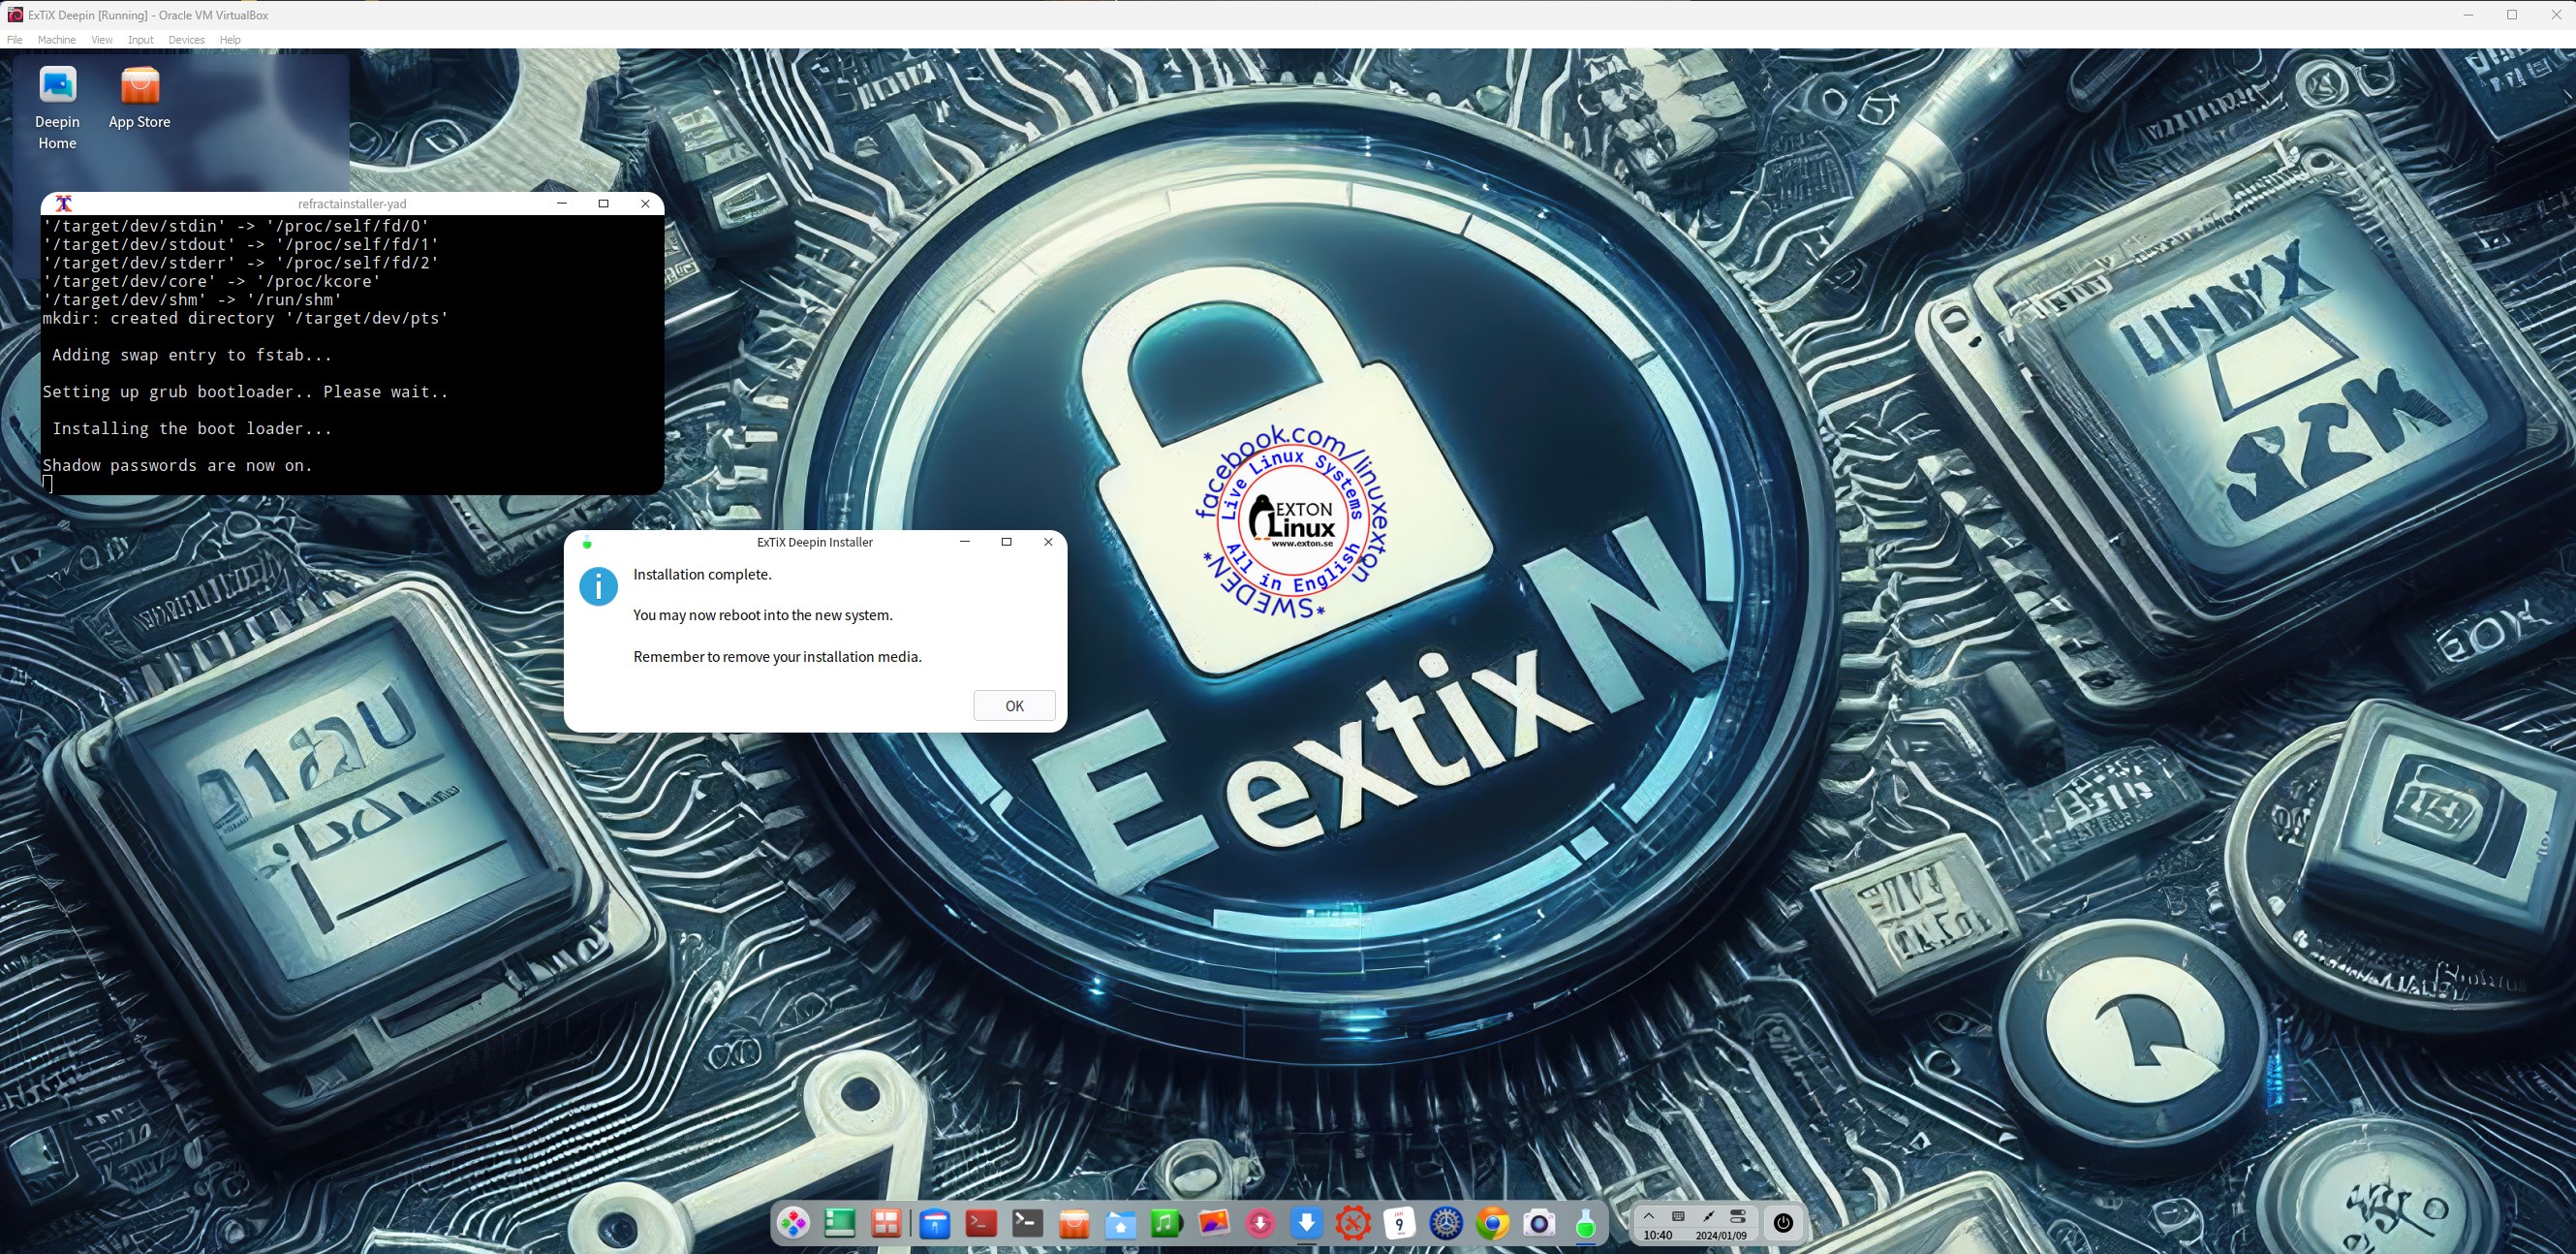Viewport: 2576px width, 1254px height.
Task: Open the App Store desktop icon
Action: coord(139,98)
